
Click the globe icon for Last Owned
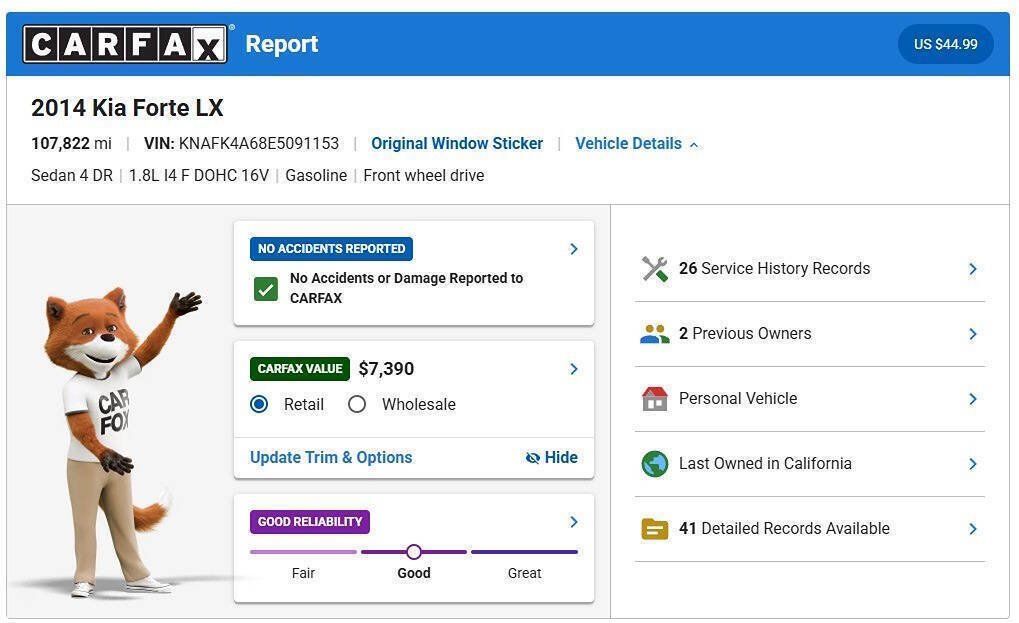pos(654,464)
